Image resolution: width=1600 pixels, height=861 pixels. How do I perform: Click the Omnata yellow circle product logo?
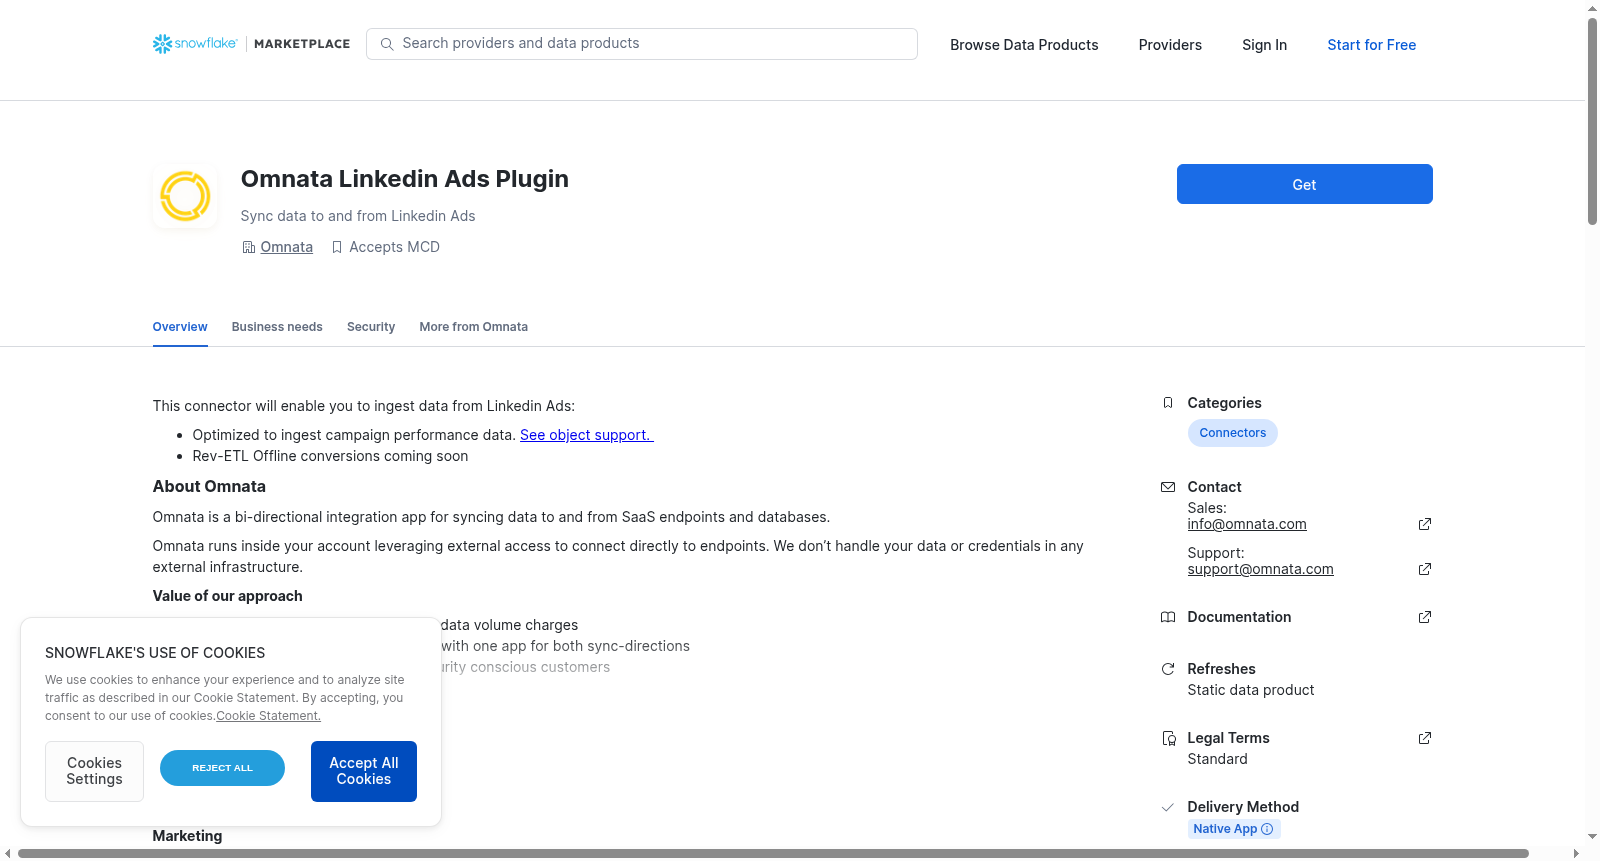[x=185, y=196]
